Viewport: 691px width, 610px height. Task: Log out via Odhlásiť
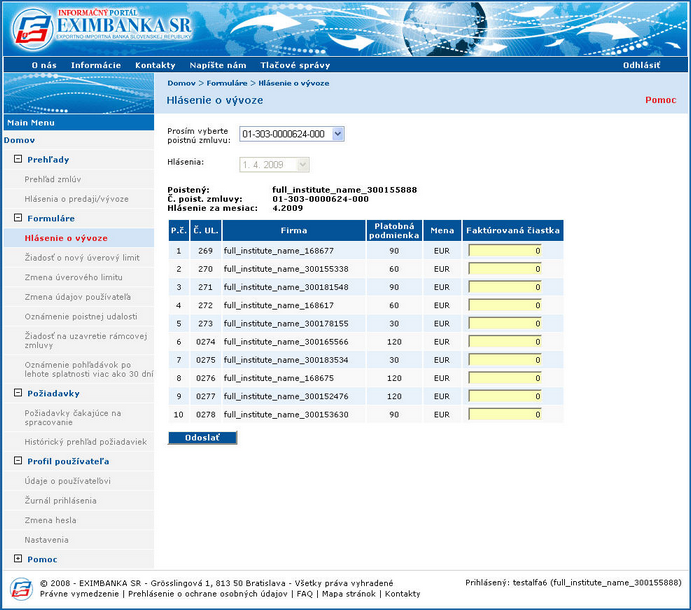click(x=641, y=65)
